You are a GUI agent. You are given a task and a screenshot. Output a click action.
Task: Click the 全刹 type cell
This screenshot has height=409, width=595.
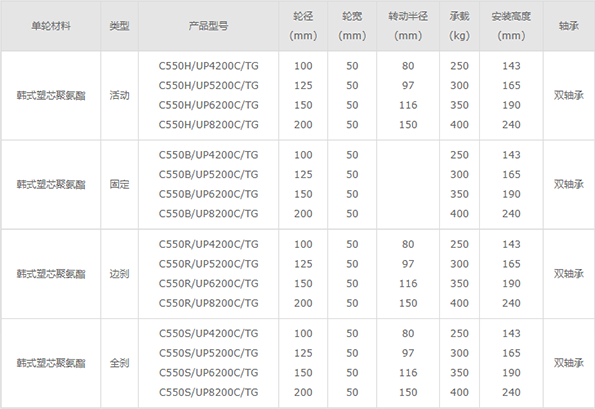pyautogui.click(x=120, y=363)
